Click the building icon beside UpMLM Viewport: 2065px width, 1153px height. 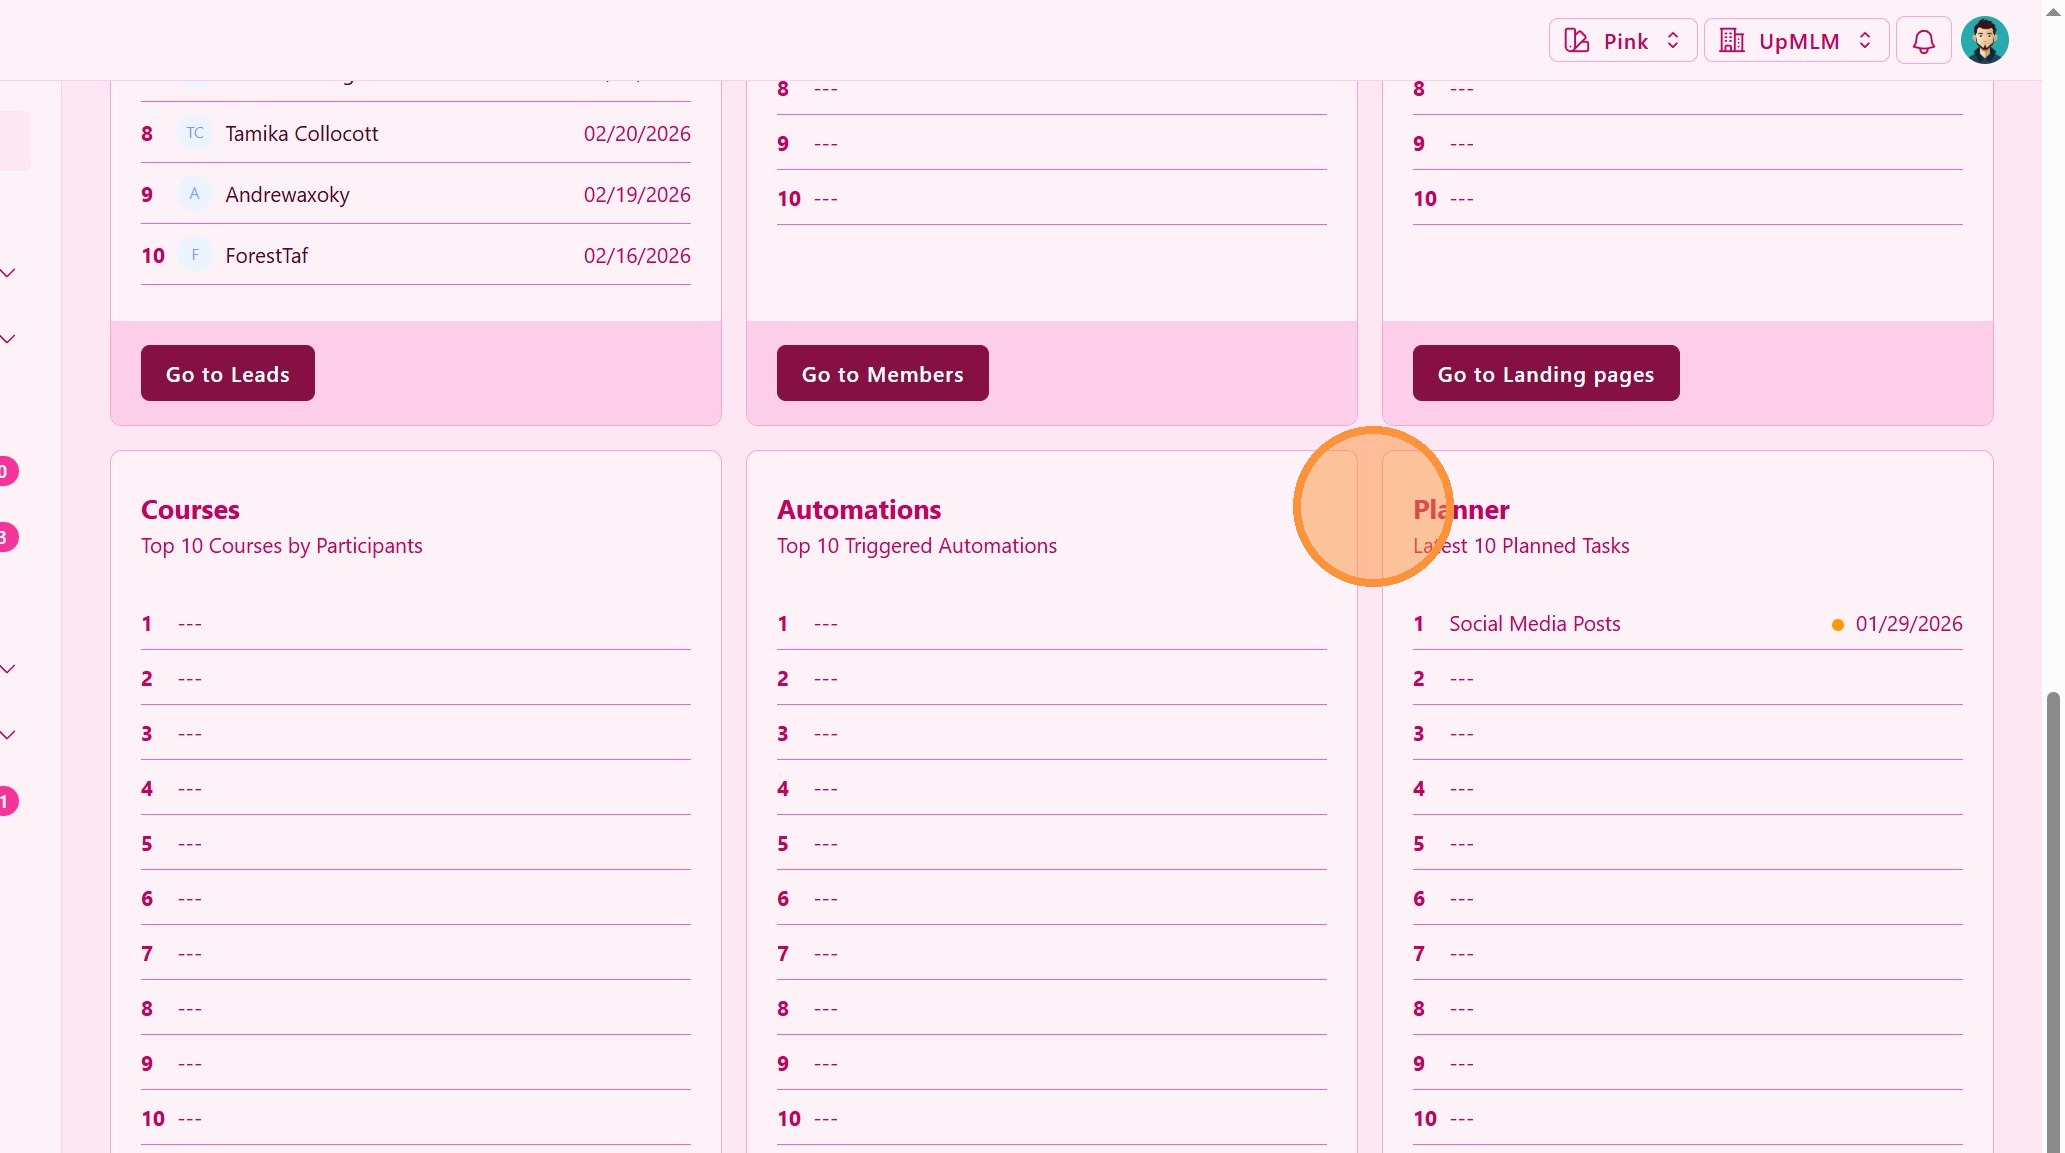coord(1732,41)
